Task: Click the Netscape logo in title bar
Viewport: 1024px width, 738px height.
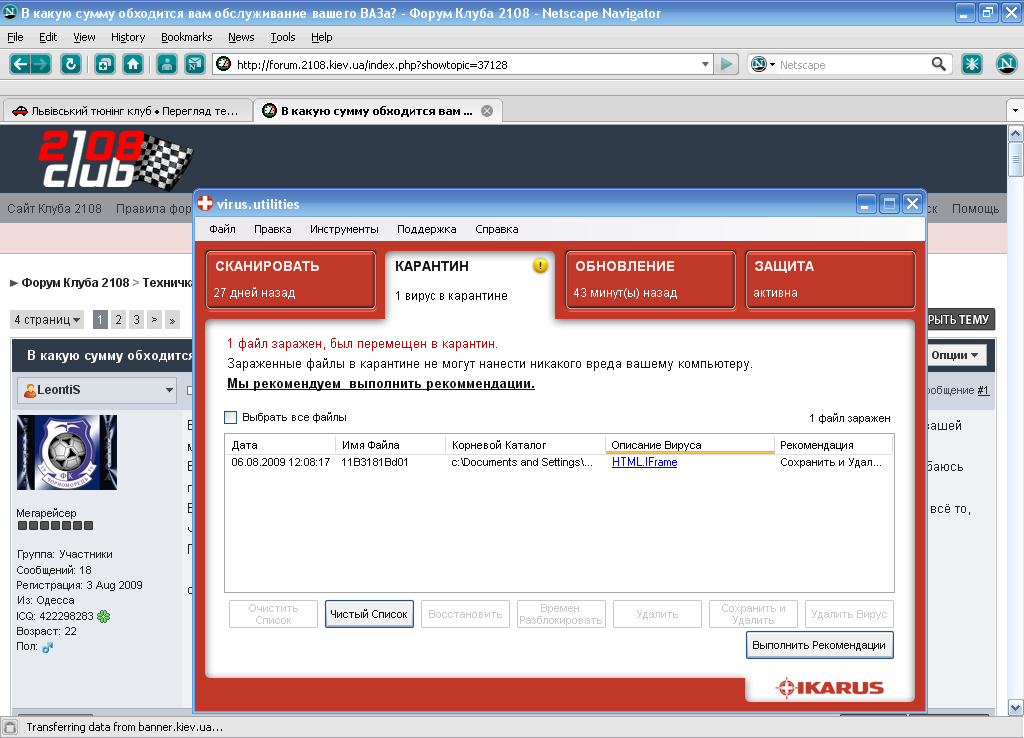Action: (x=10, y=12)
